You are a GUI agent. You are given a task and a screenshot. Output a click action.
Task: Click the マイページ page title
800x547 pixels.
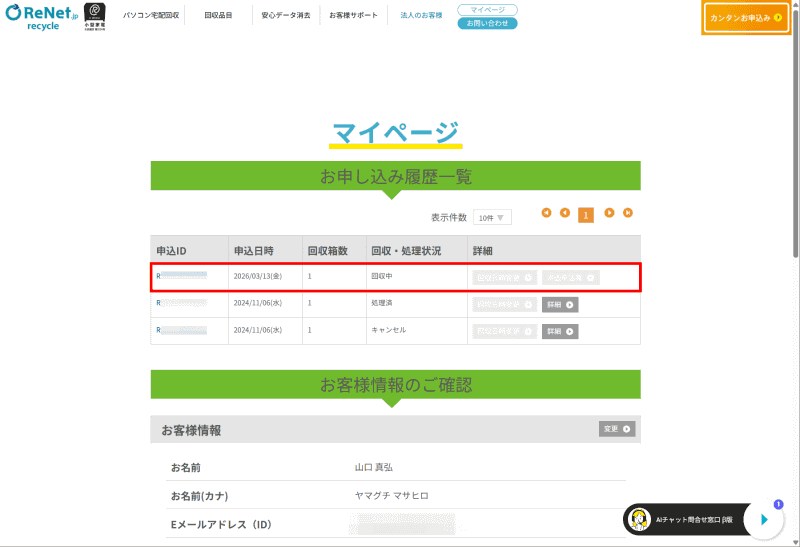(395, 133)
